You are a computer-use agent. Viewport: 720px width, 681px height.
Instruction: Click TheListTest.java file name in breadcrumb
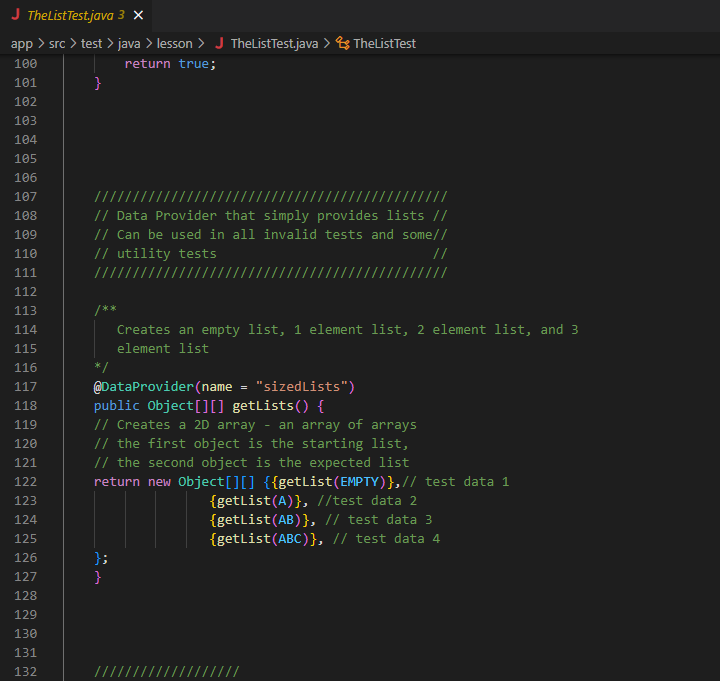click(274, 43)
